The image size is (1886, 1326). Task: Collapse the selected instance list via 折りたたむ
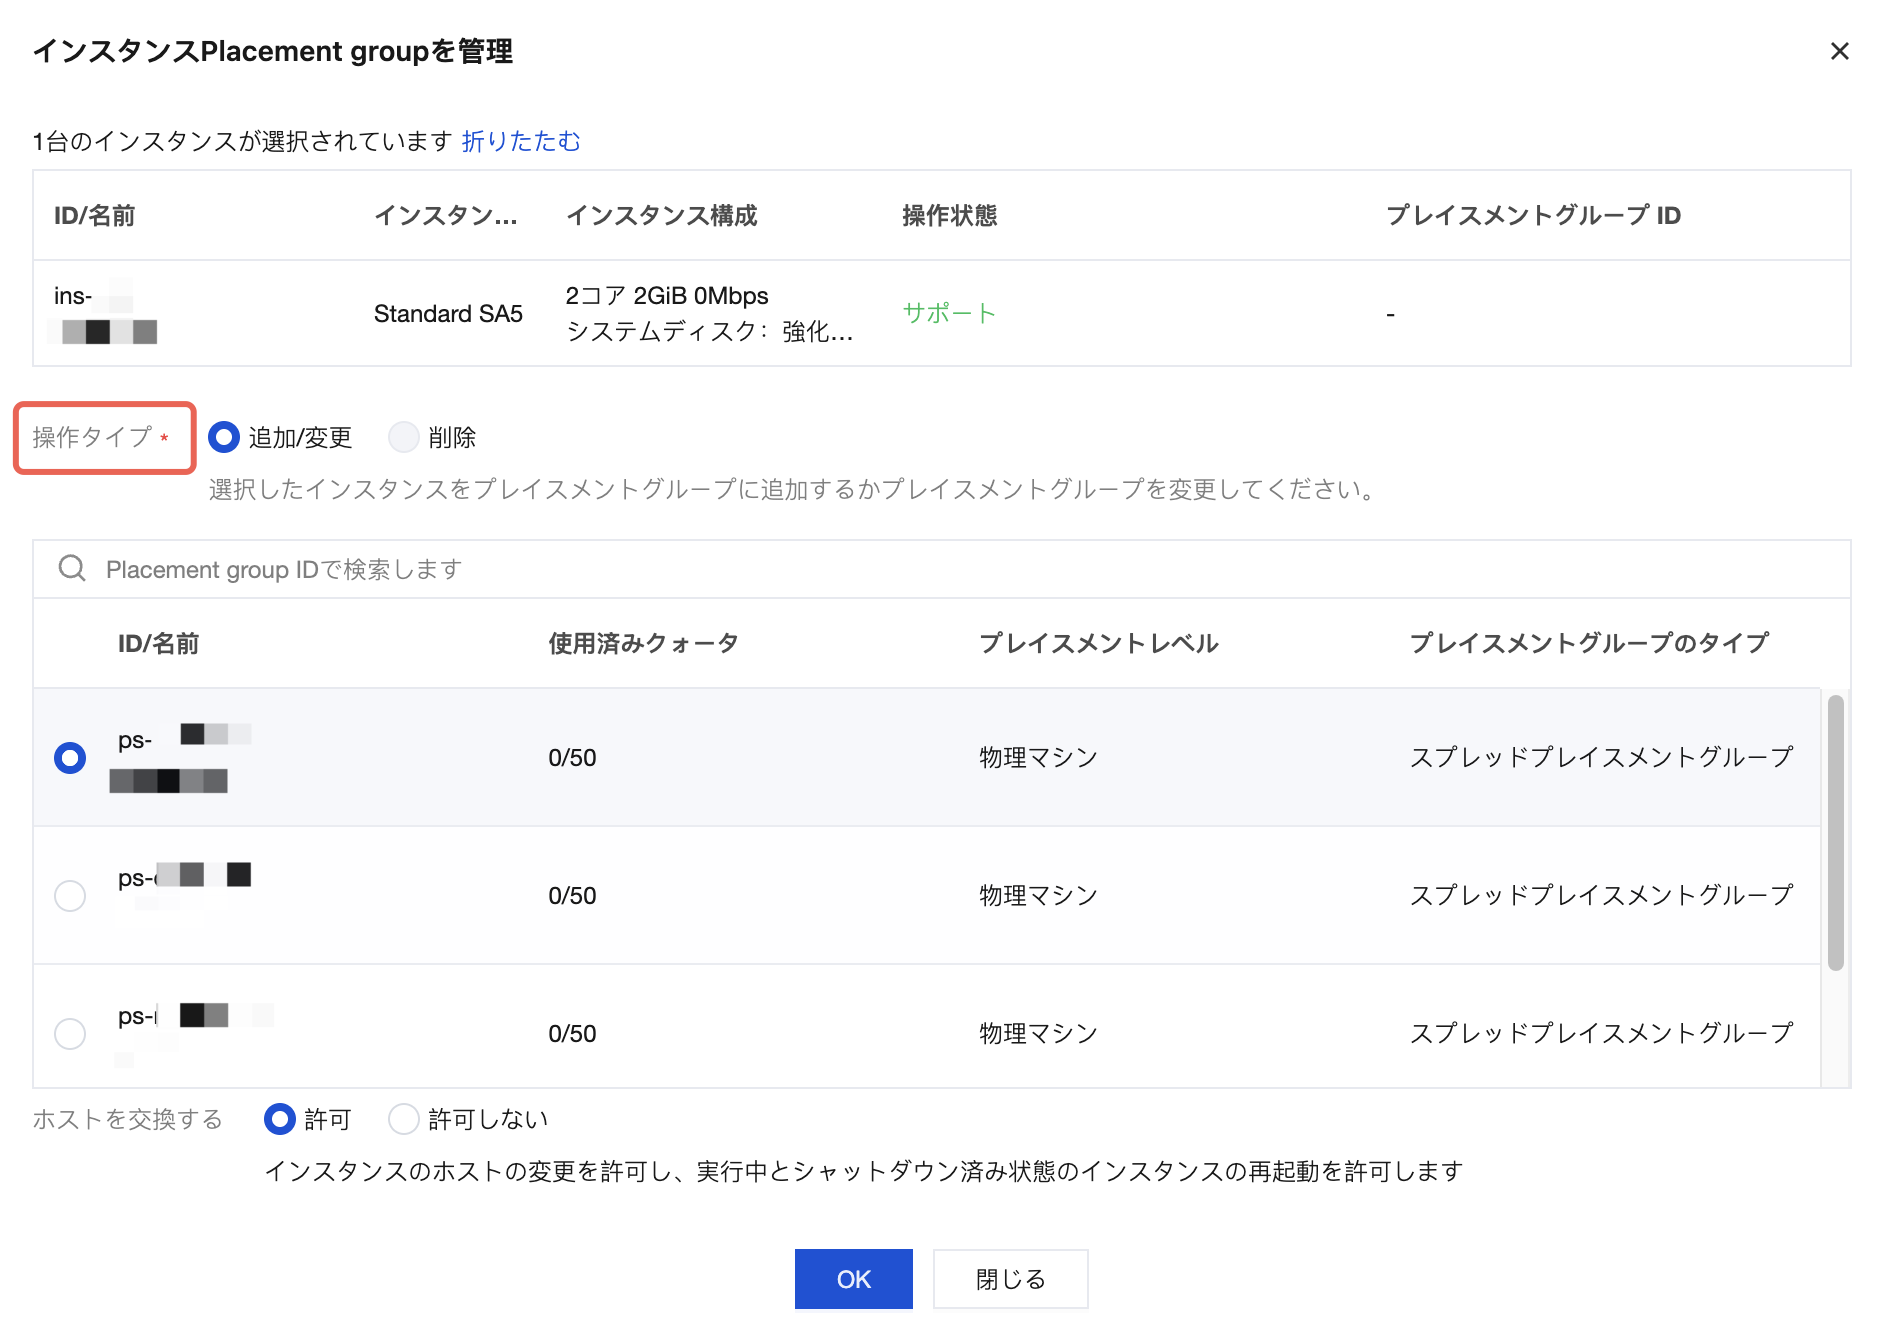pyautogui.click(x=521, y=141)
